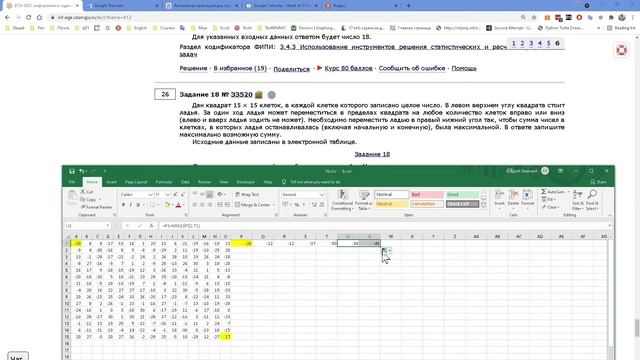
Task: Click Сообщить об ошибке link
Action: [412, 68]
